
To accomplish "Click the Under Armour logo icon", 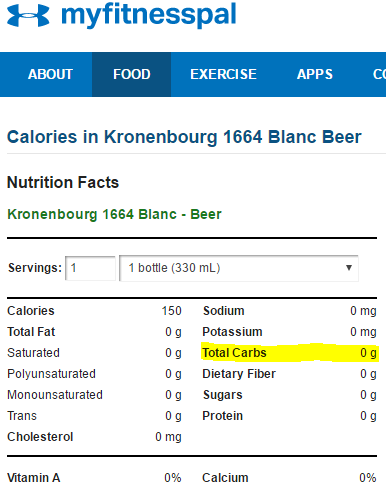I will coord(28,15).
